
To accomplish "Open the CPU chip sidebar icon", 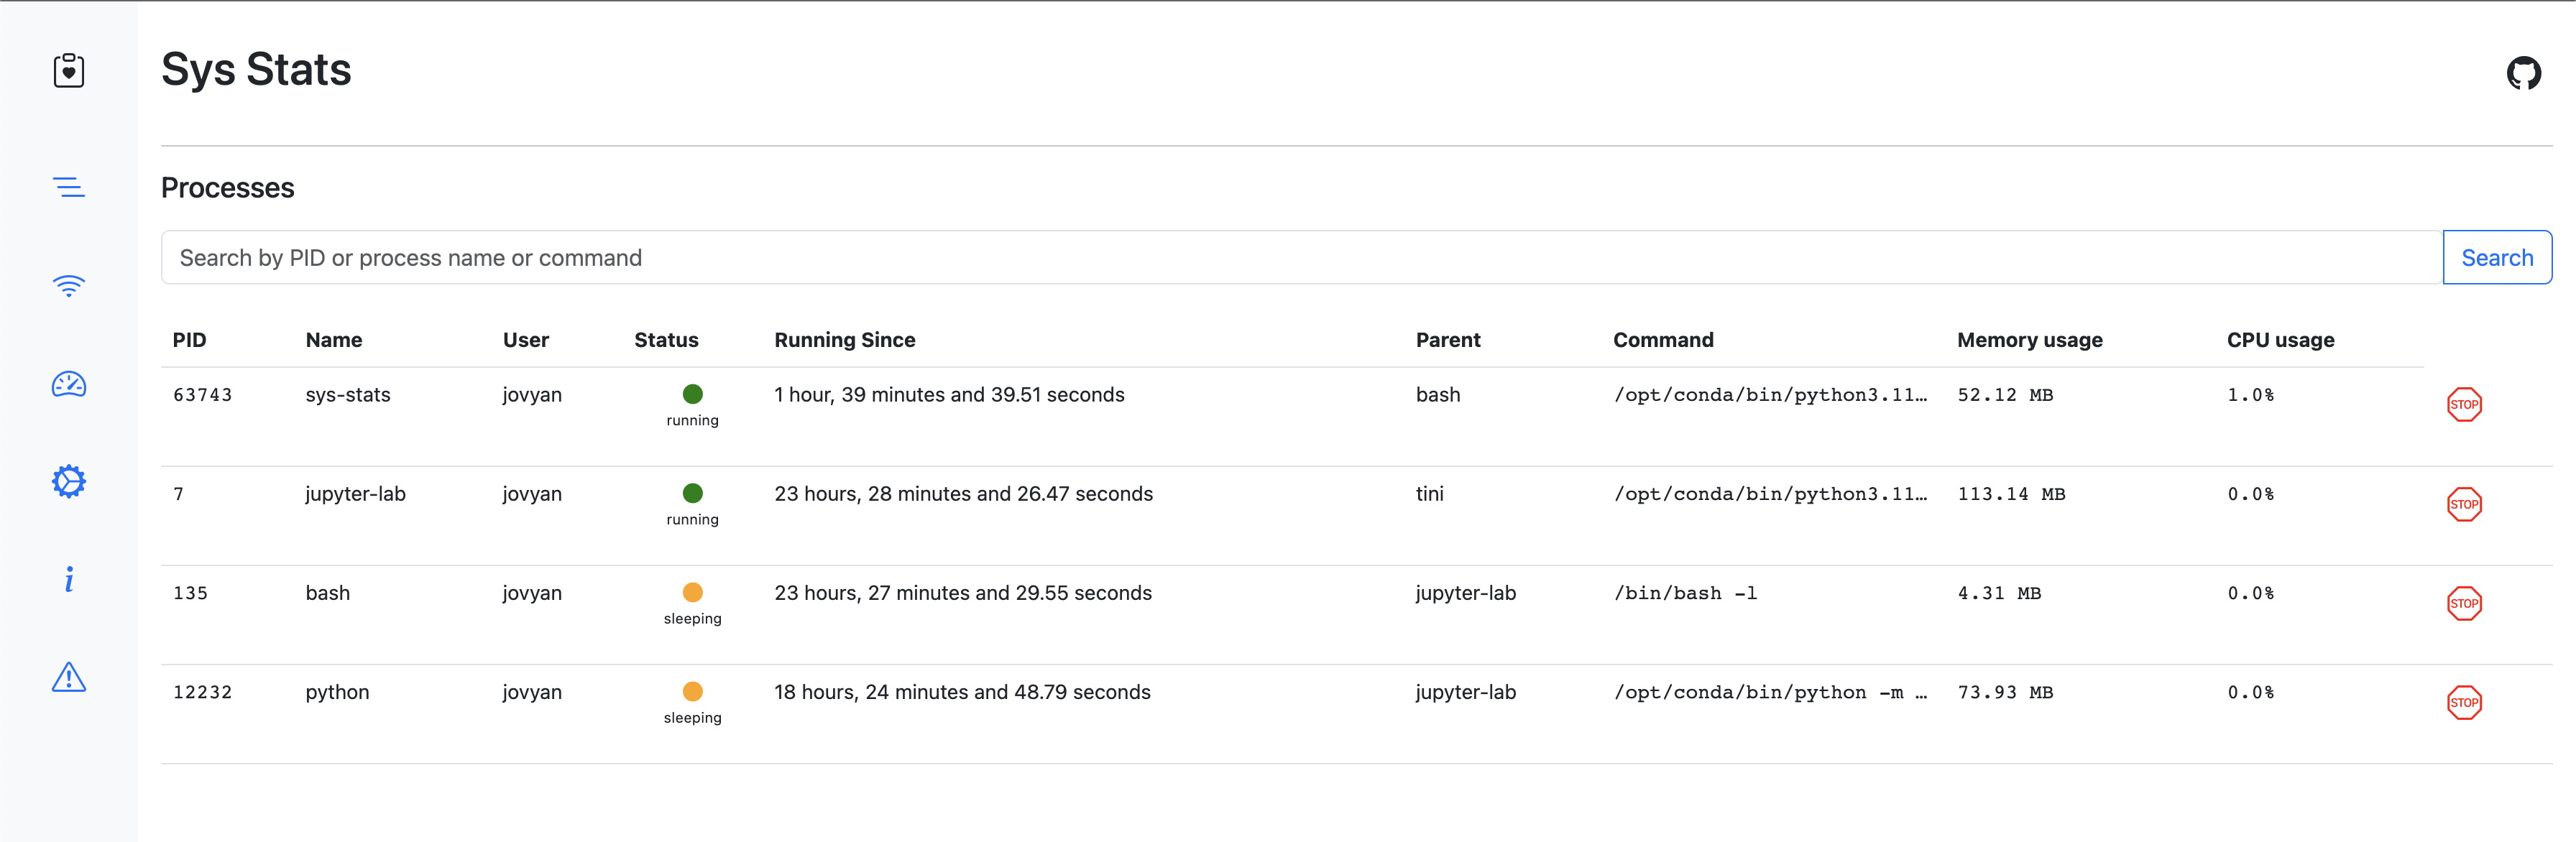I will point(69,482).
